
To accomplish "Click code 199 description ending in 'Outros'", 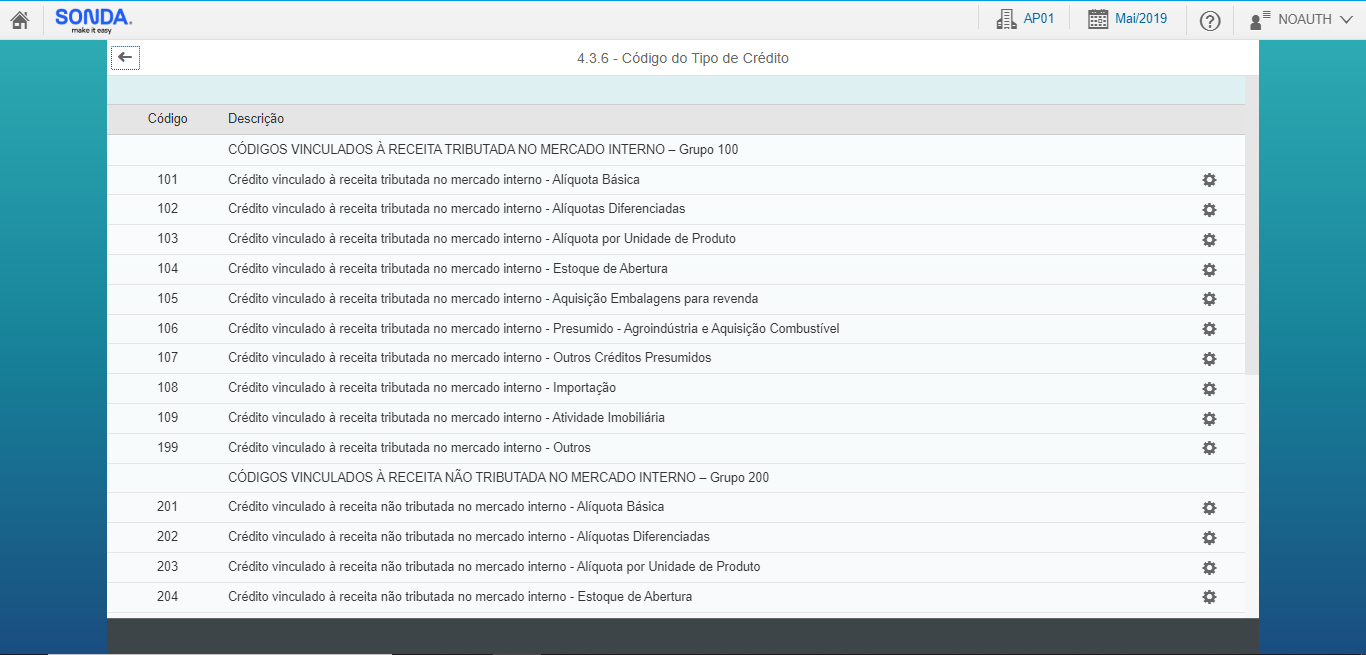I will click(409, 448).
